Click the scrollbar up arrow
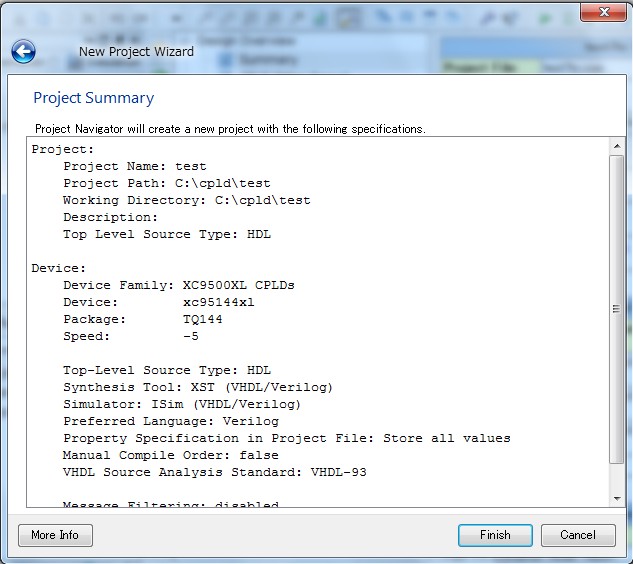The height and width of the screenshot is (564, 633). 617,146
